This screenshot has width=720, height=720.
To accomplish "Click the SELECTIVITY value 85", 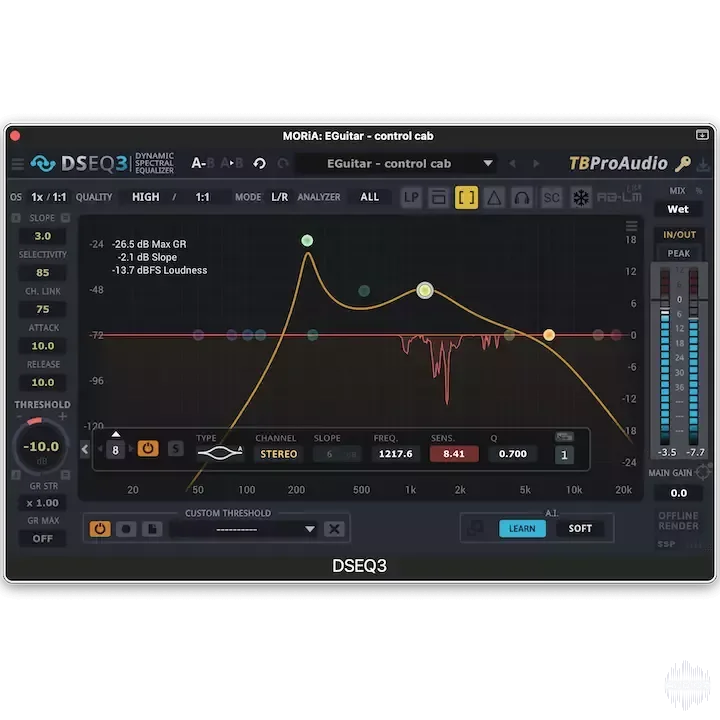I will pyautogui.click(x=42, y=273).
